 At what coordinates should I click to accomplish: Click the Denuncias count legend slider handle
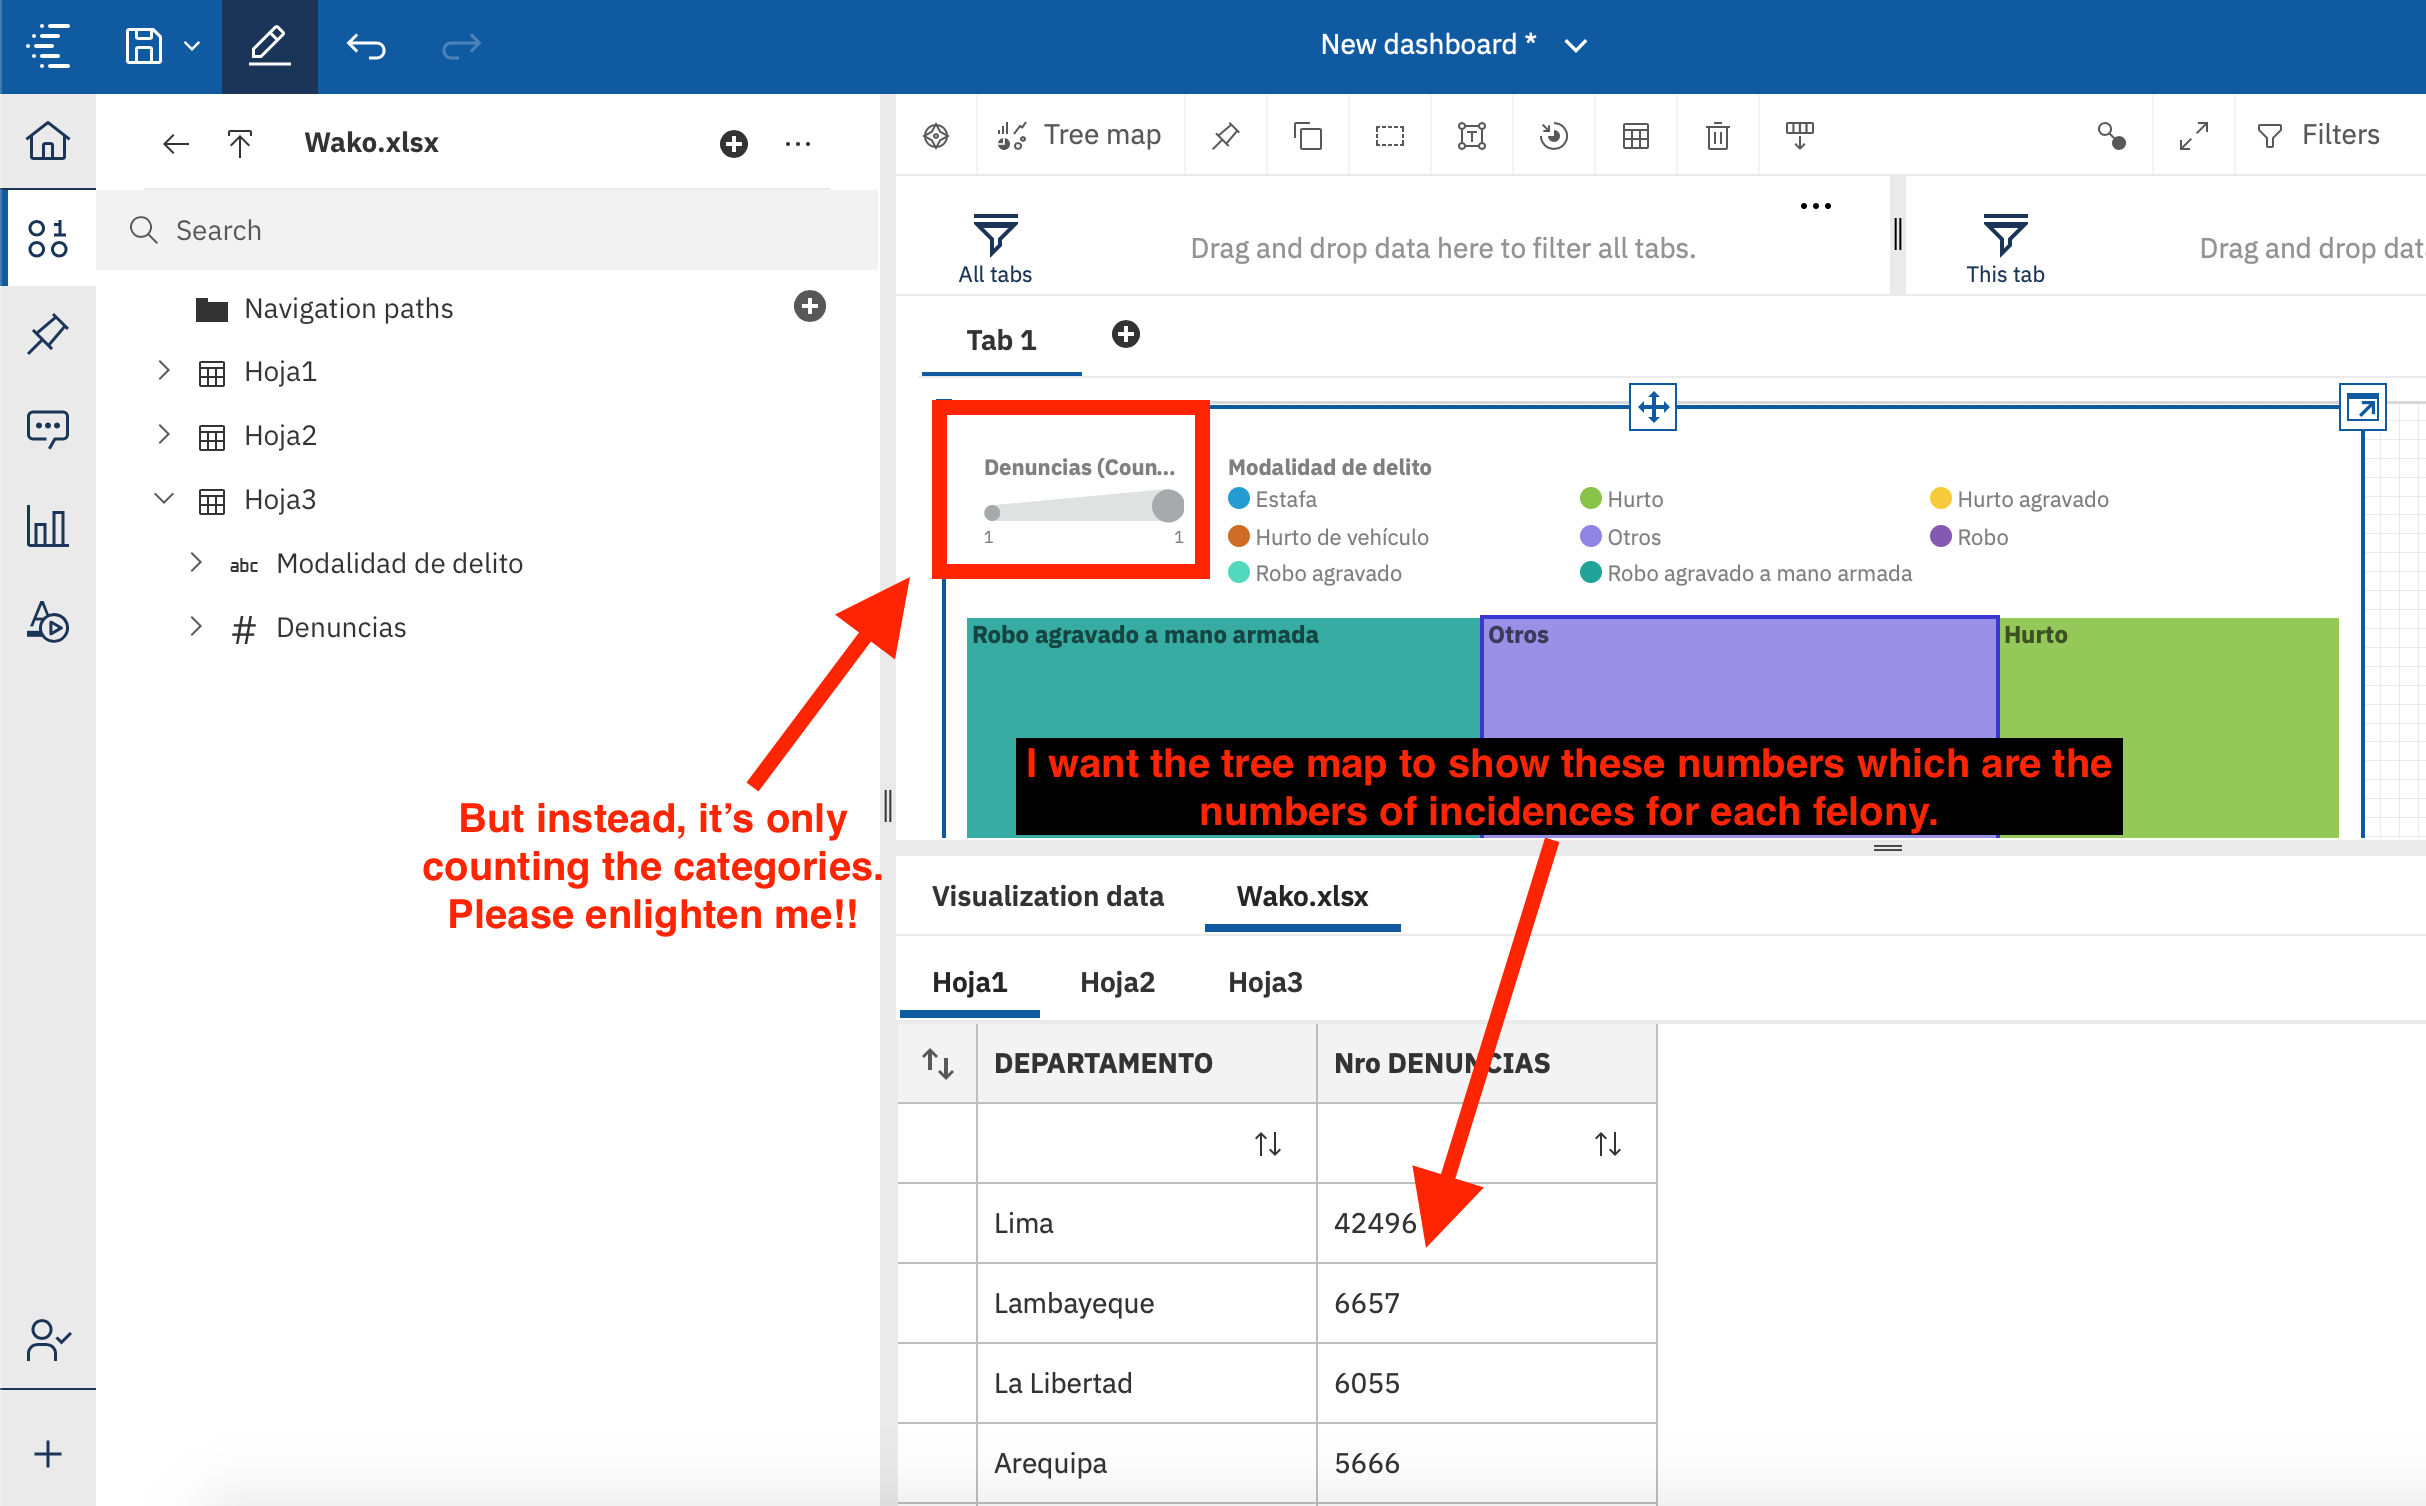[x=1167, y=506]
